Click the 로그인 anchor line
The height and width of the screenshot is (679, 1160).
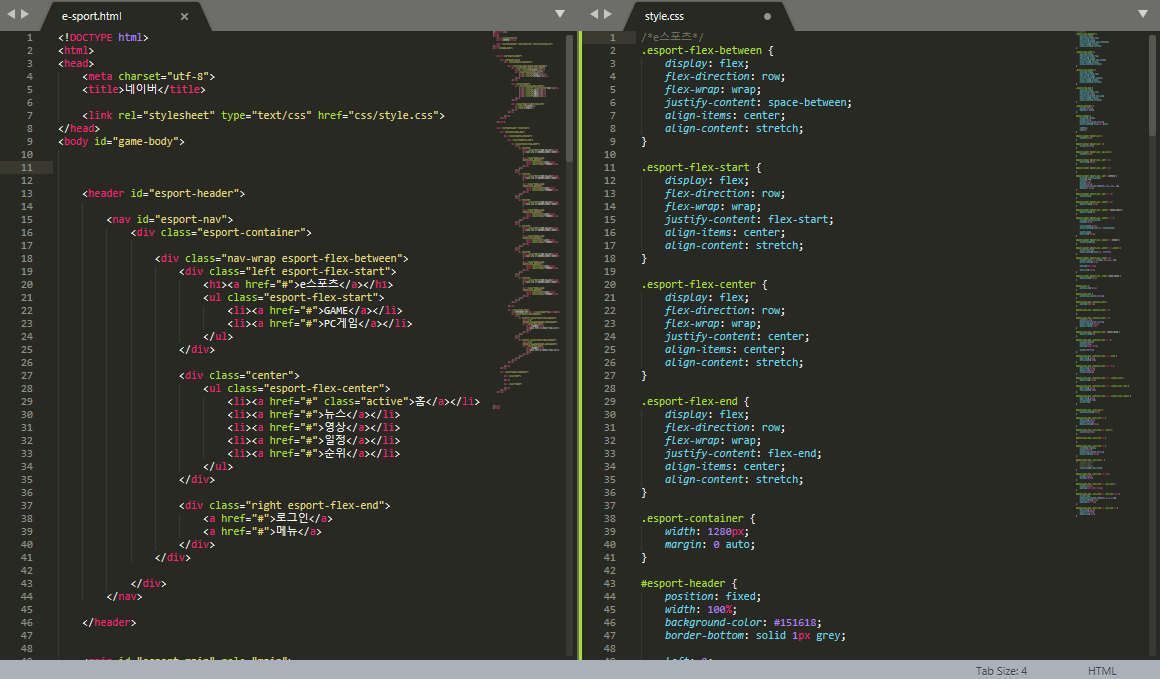(x=268, y=518)
